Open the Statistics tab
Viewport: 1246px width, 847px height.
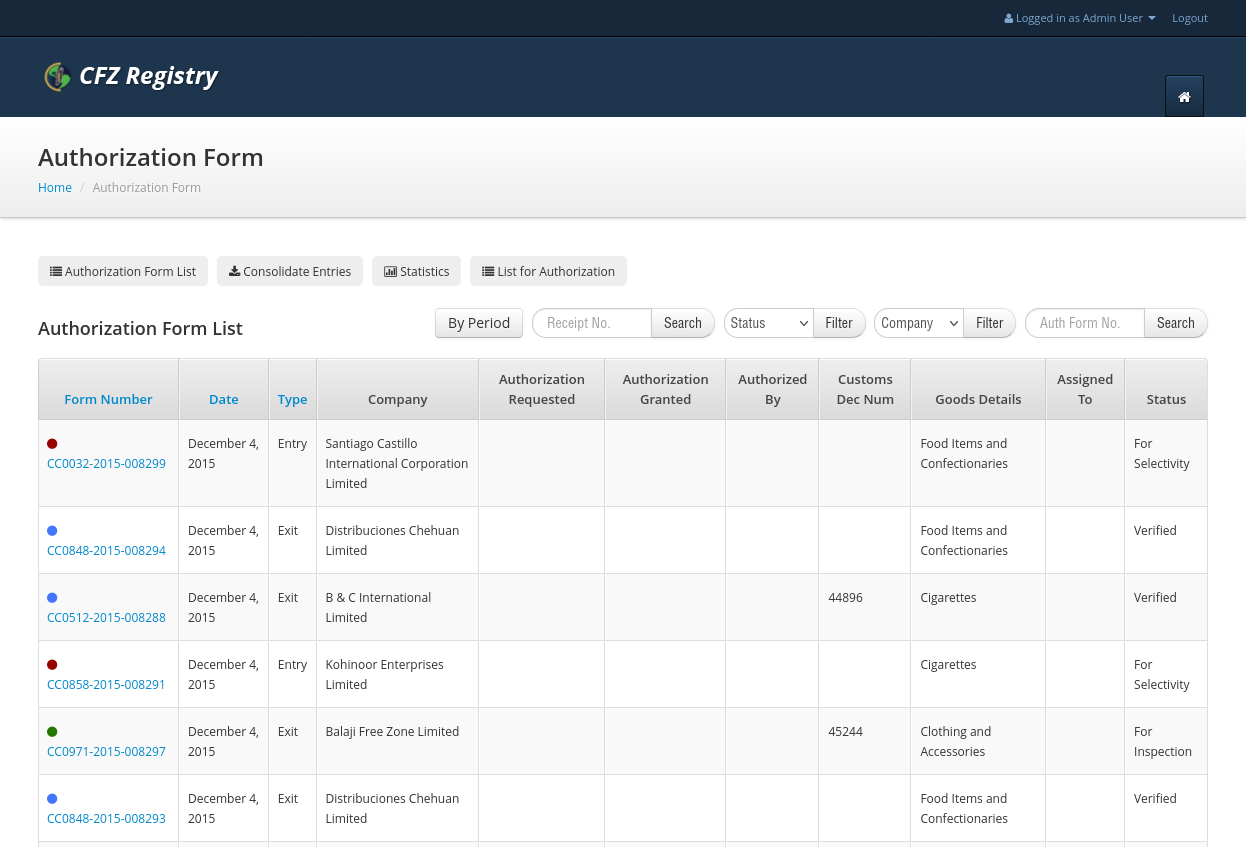pos(417,271)
